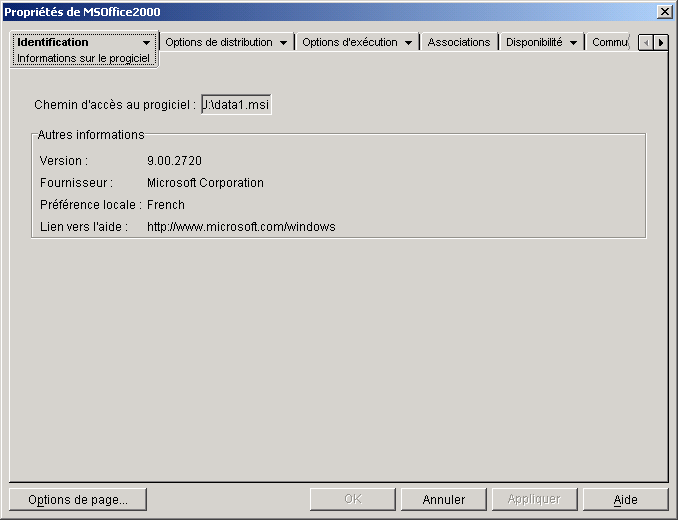
Task: Expand Options de distribution dropdown arrow
Action: pos(283,43)
